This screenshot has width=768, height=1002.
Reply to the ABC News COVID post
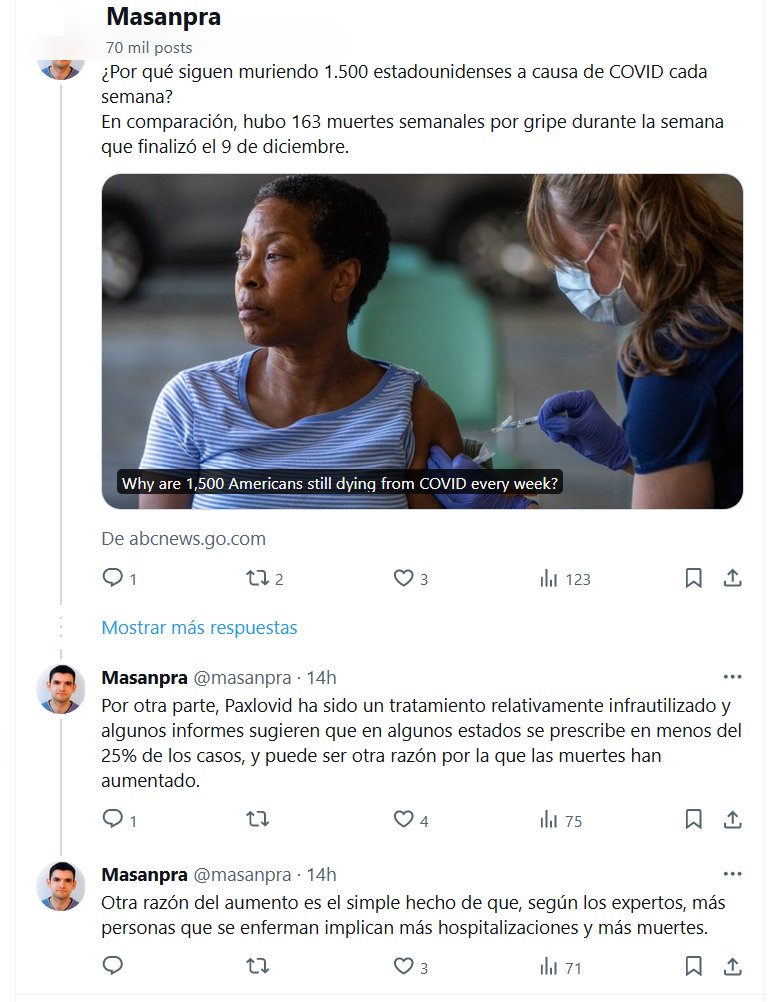113,578
